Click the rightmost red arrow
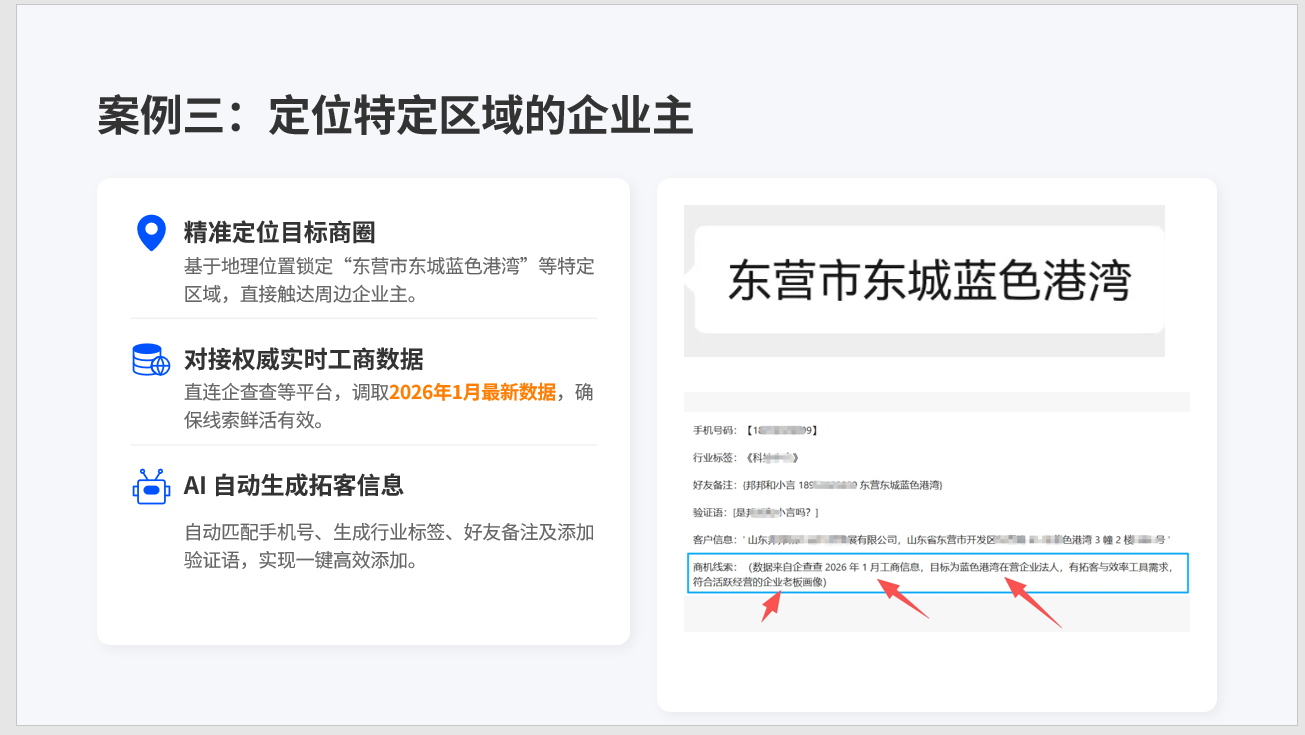The height and width of the screenshot is (735, 1305). [x=1033, y=604]
